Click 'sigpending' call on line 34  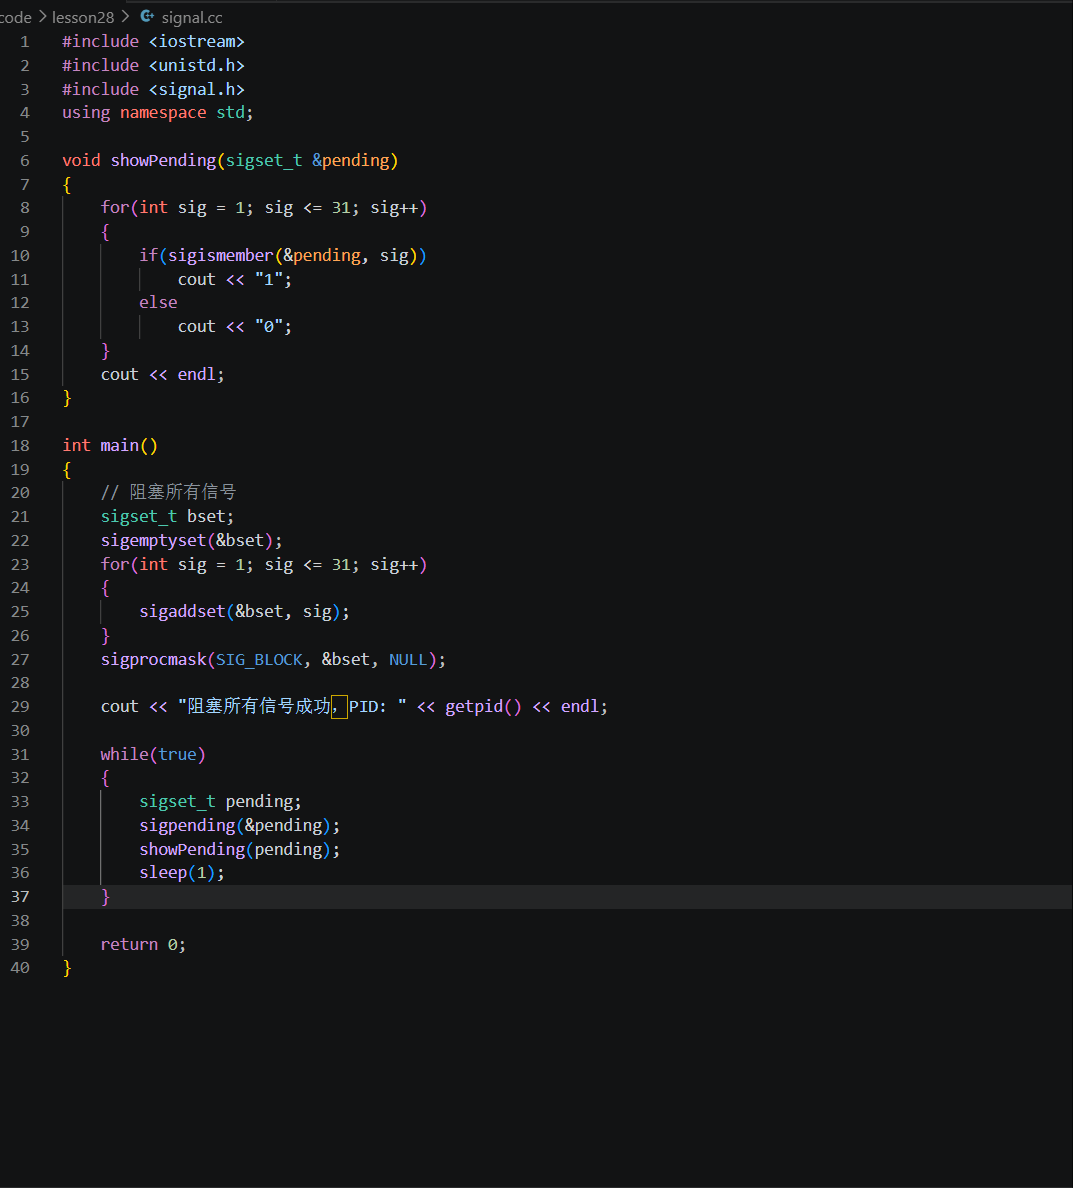187,825
